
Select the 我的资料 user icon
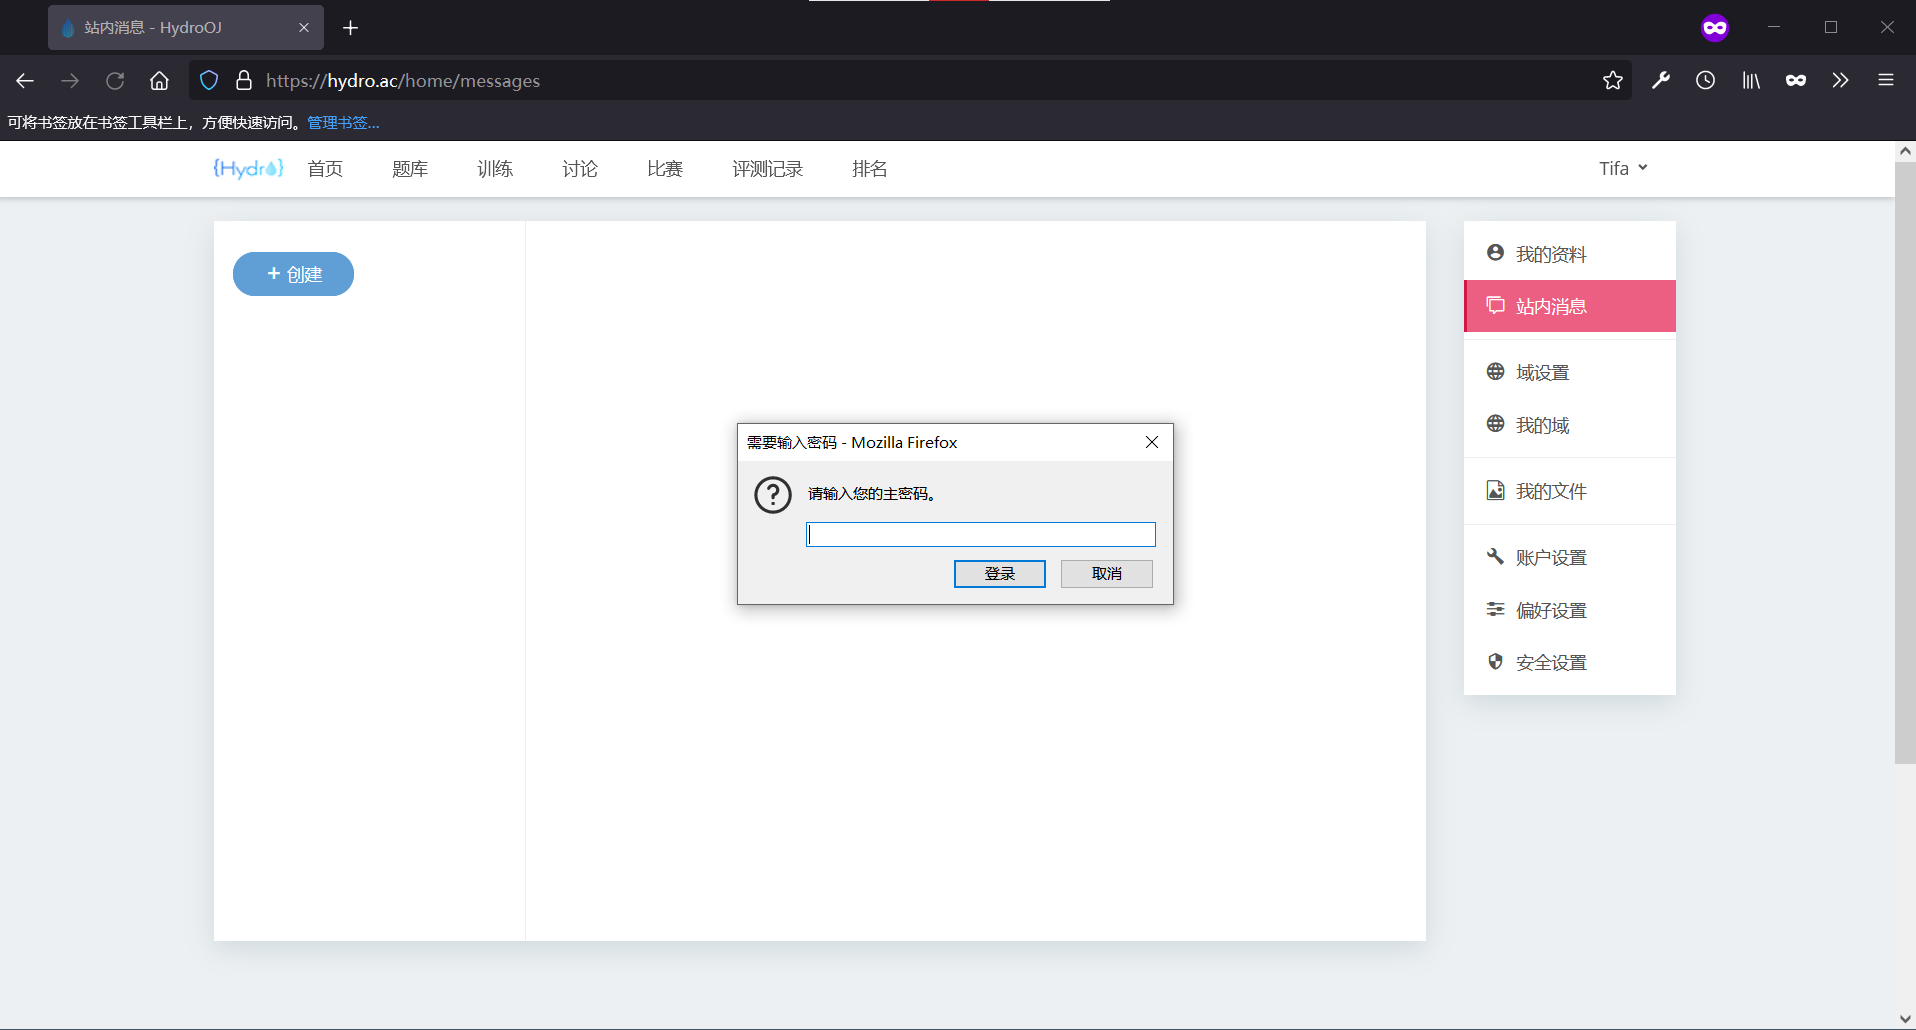1495,253
